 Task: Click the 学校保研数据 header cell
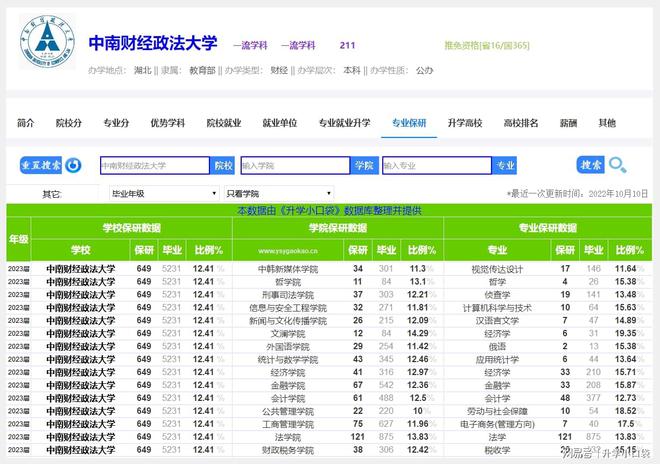[x=132, y=228]
